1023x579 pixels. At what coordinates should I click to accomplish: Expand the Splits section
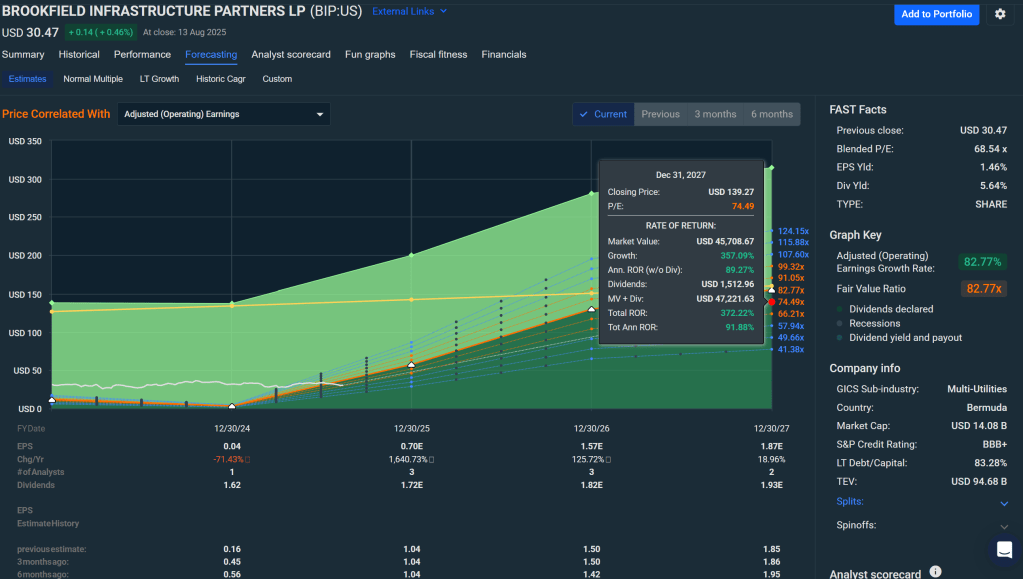pyautogui.click(x=1004, y=502)
